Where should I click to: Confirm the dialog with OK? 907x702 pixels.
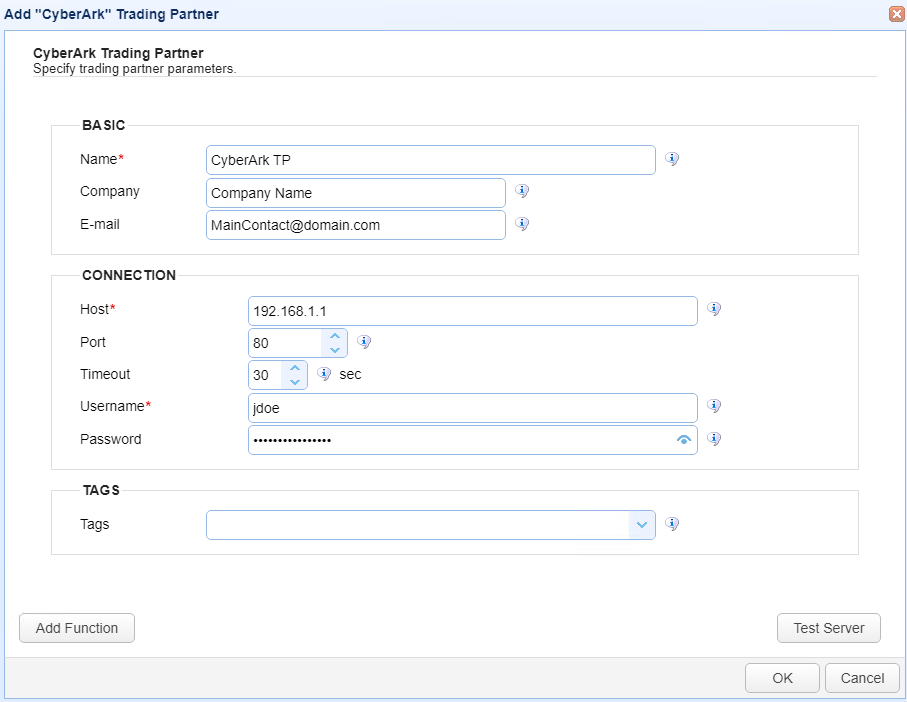point(782,678)
